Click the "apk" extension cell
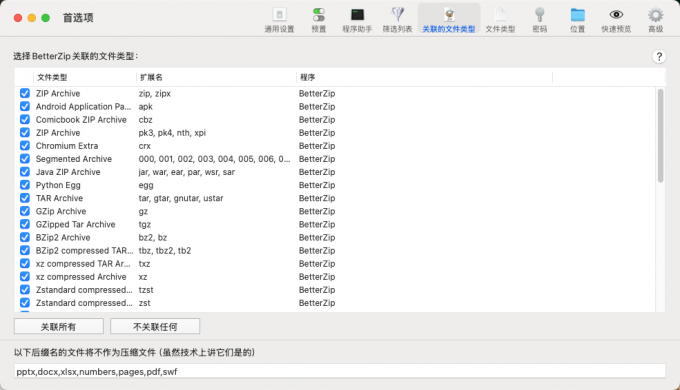 (x=145, y=106)
